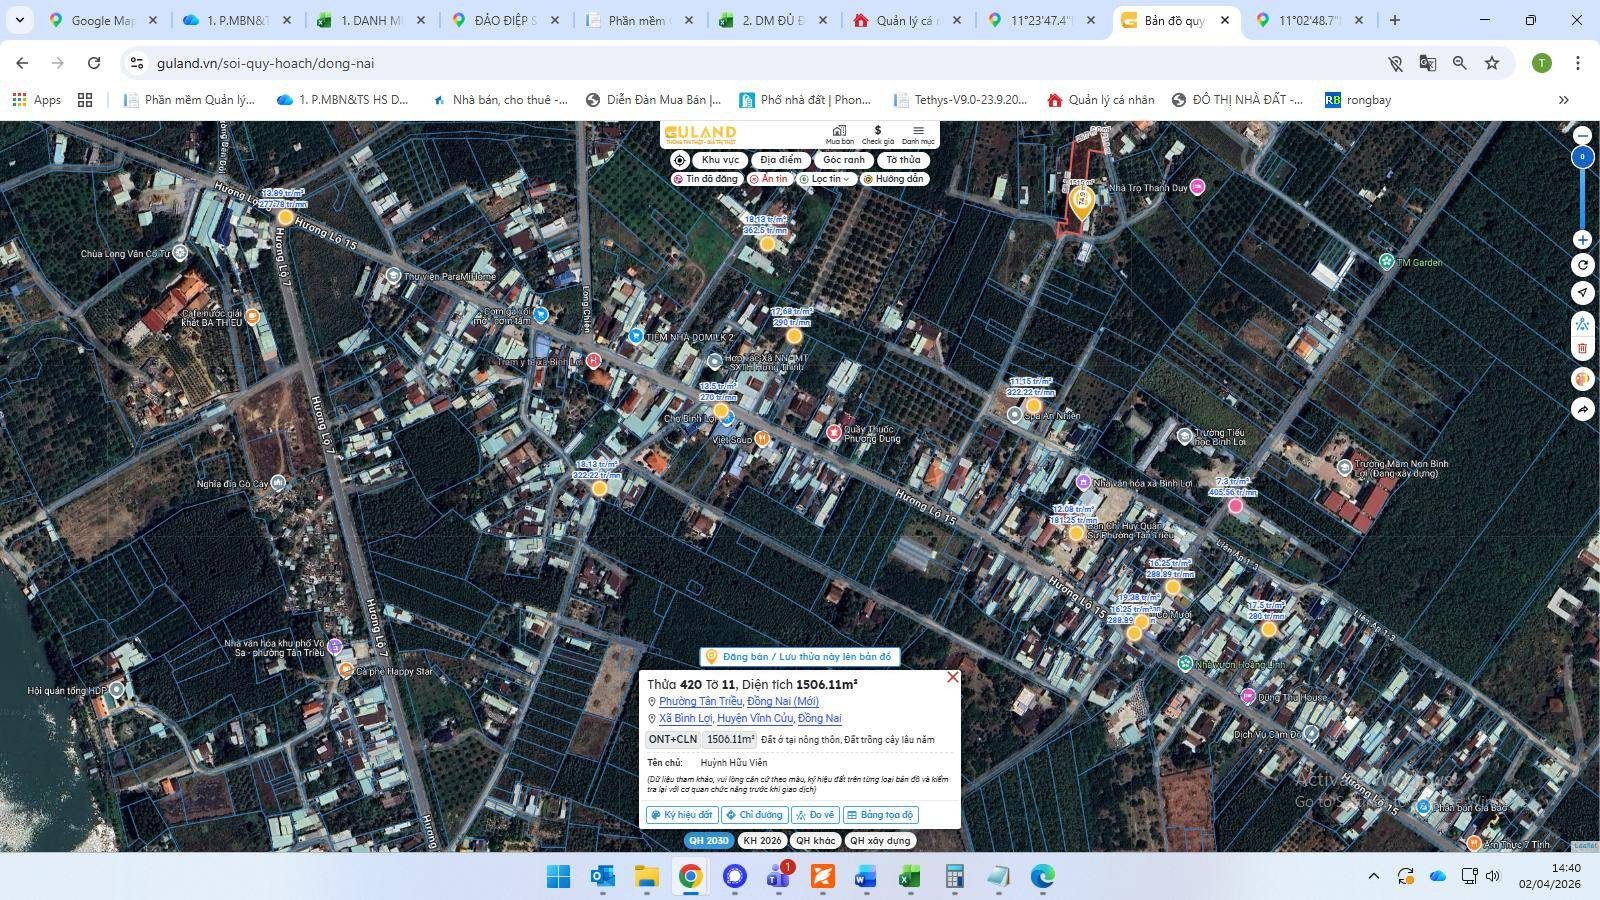Open the Phường Tân Triều link
The height and width of the screenshot is (900, 1600).
tap(701, 702)
